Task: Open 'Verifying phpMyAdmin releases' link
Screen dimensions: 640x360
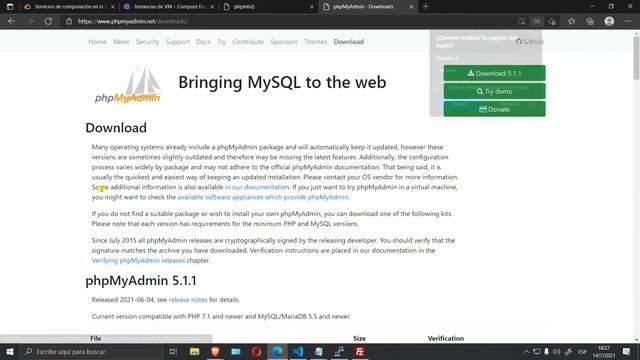Action: (138, 260)
